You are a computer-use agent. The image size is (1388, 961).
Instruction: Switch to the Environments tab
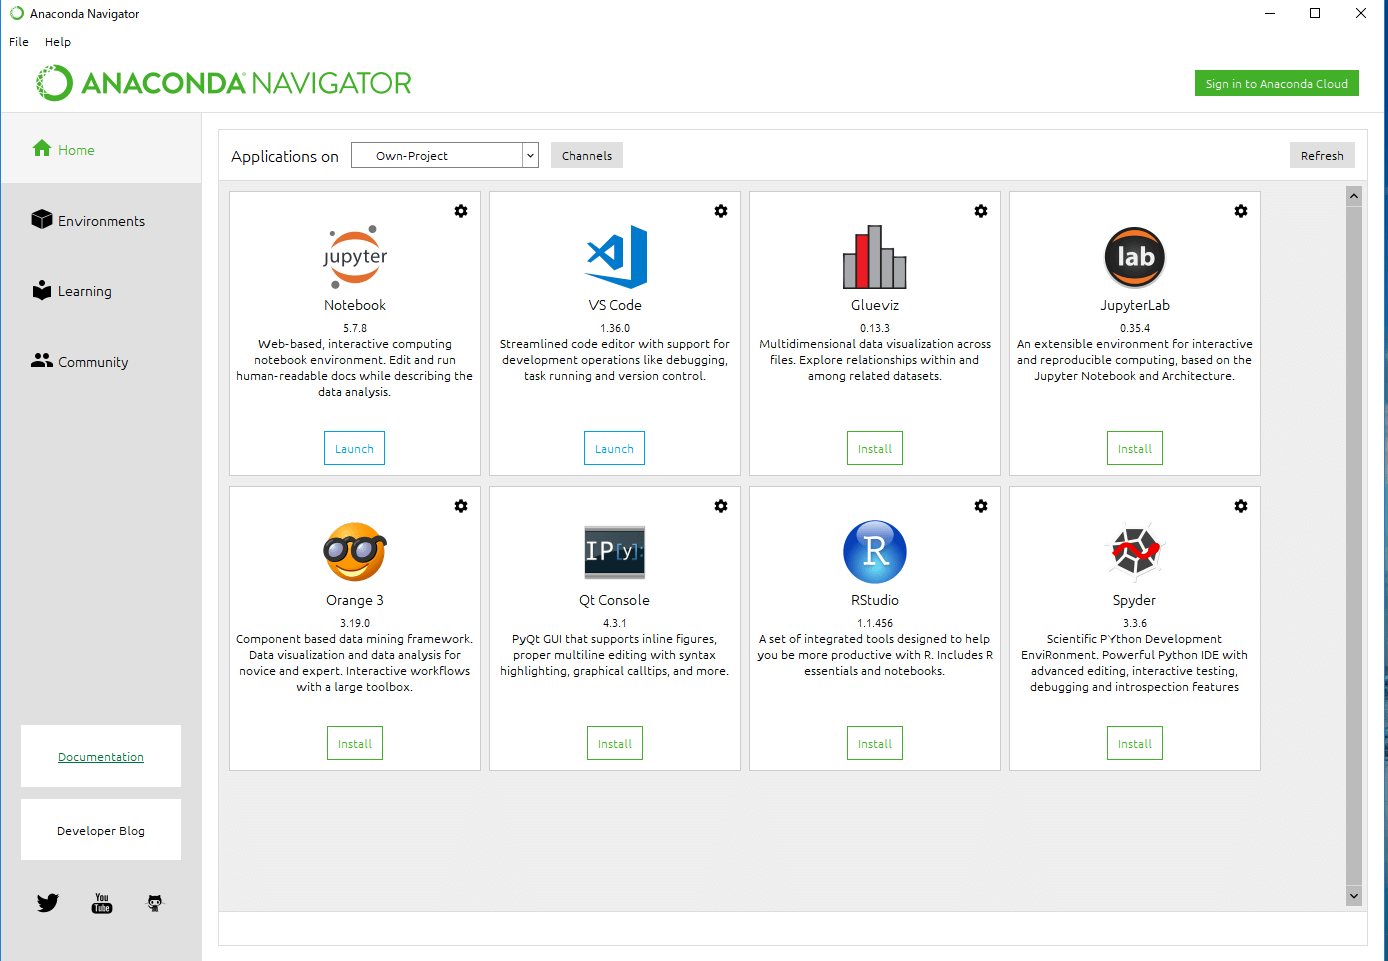click(101, 221)
